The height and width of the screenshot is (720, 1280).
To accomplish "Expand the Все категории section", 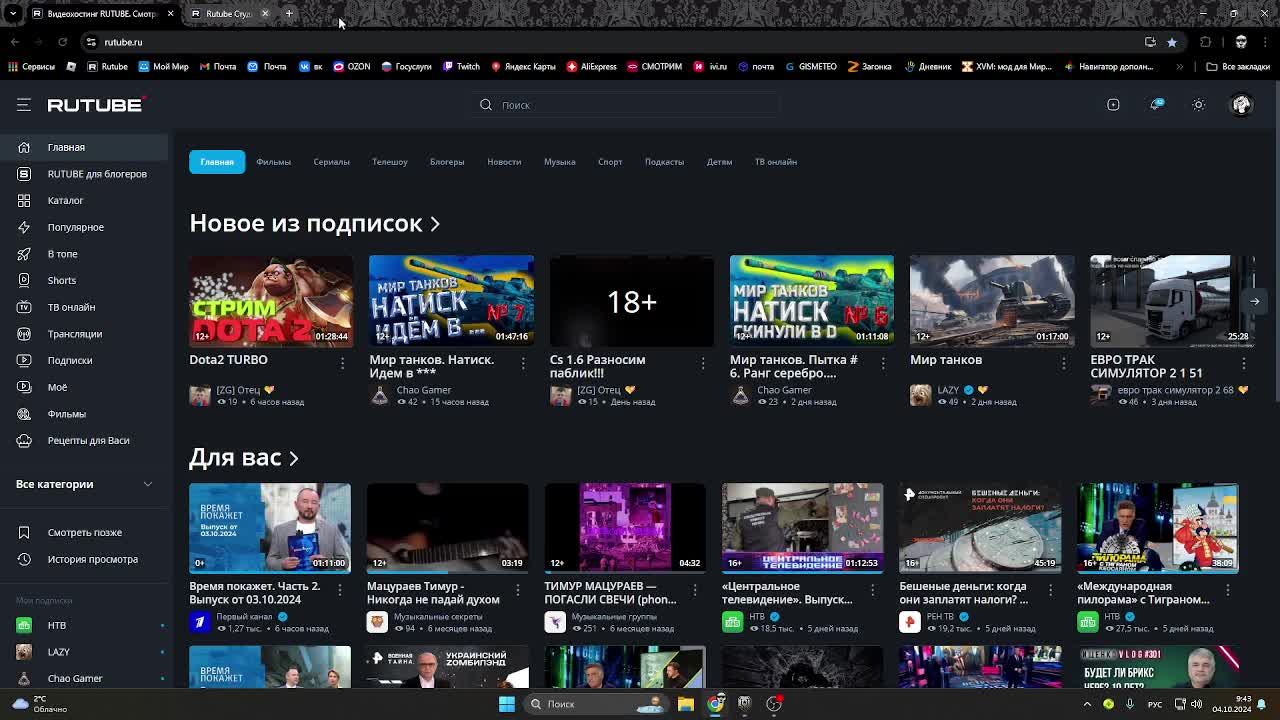I will [x=84, y=484].
